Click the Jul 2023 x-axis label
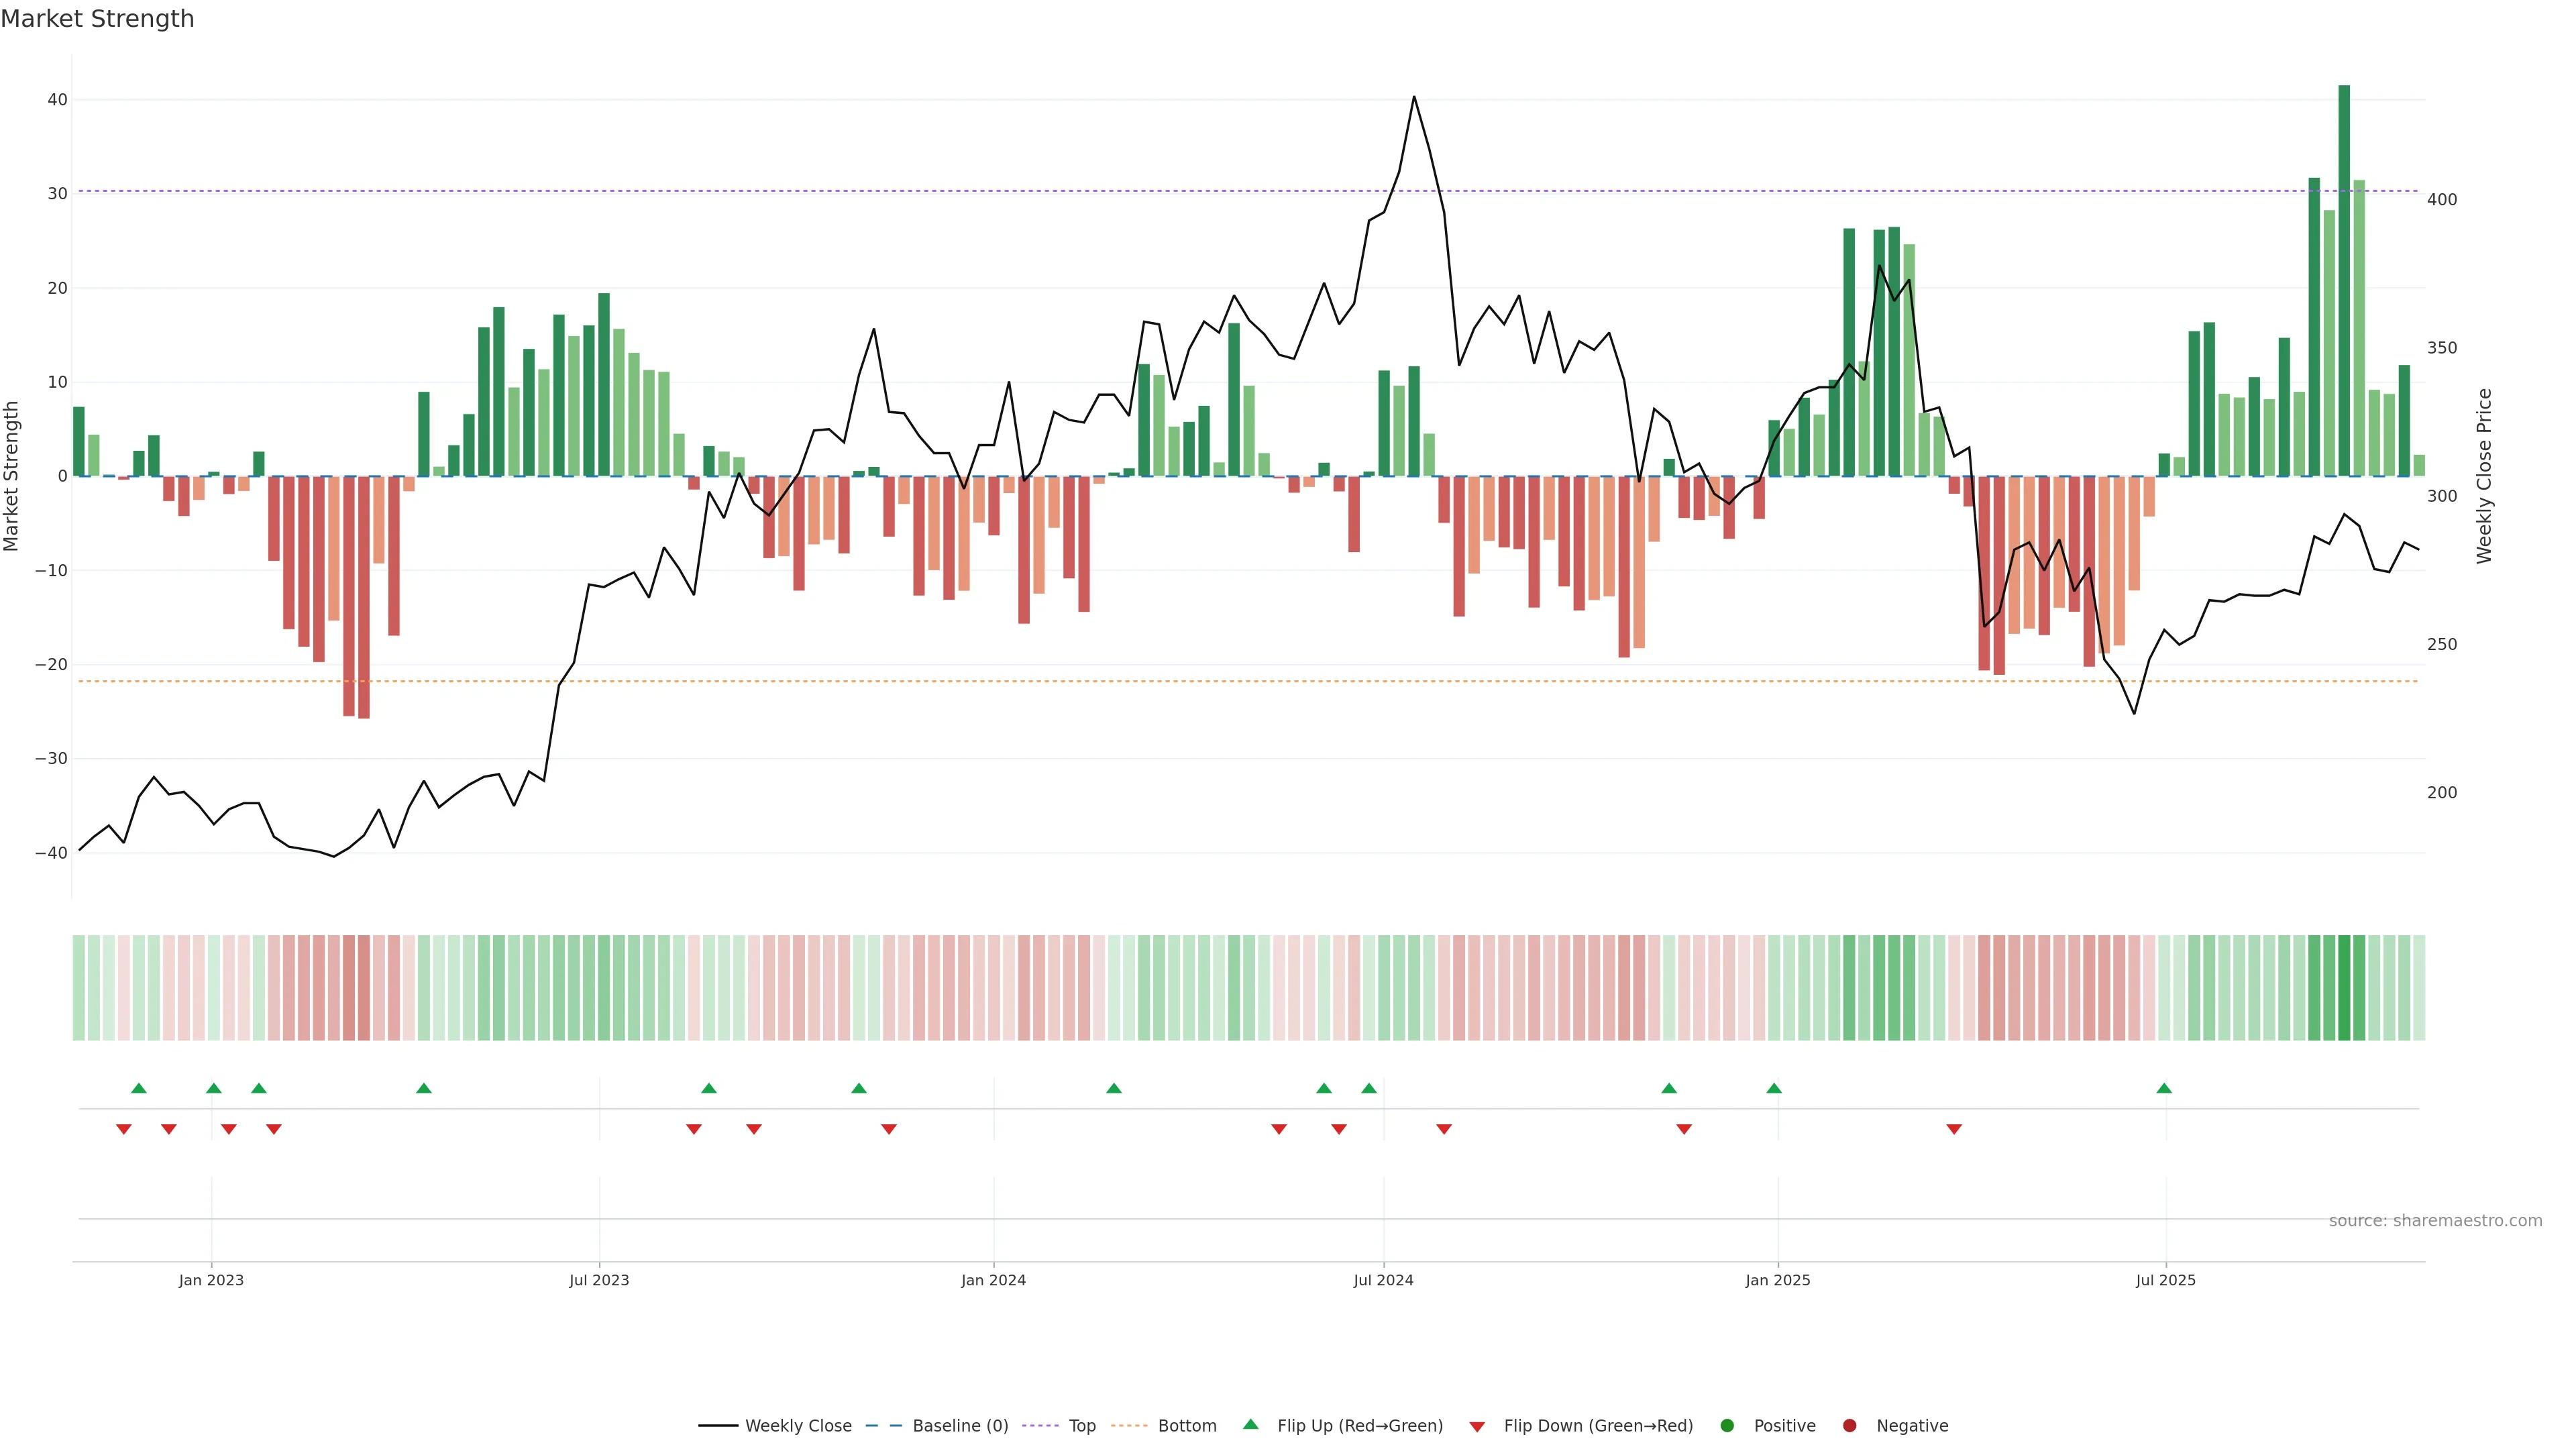This screenshot has height=1449, width=2576. point(599,1280)
